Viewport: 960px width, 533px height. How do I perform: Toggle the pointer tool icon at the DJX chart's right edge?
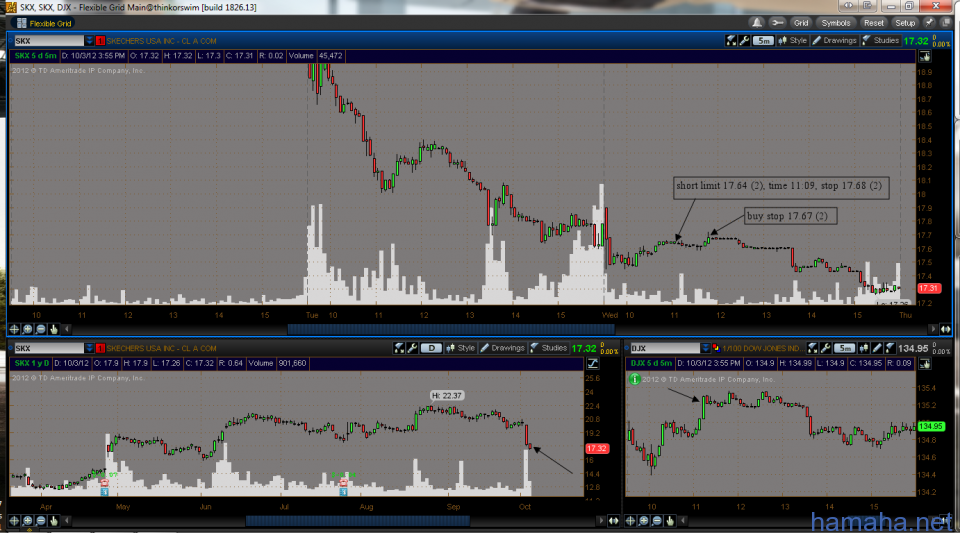click(924, 363)
